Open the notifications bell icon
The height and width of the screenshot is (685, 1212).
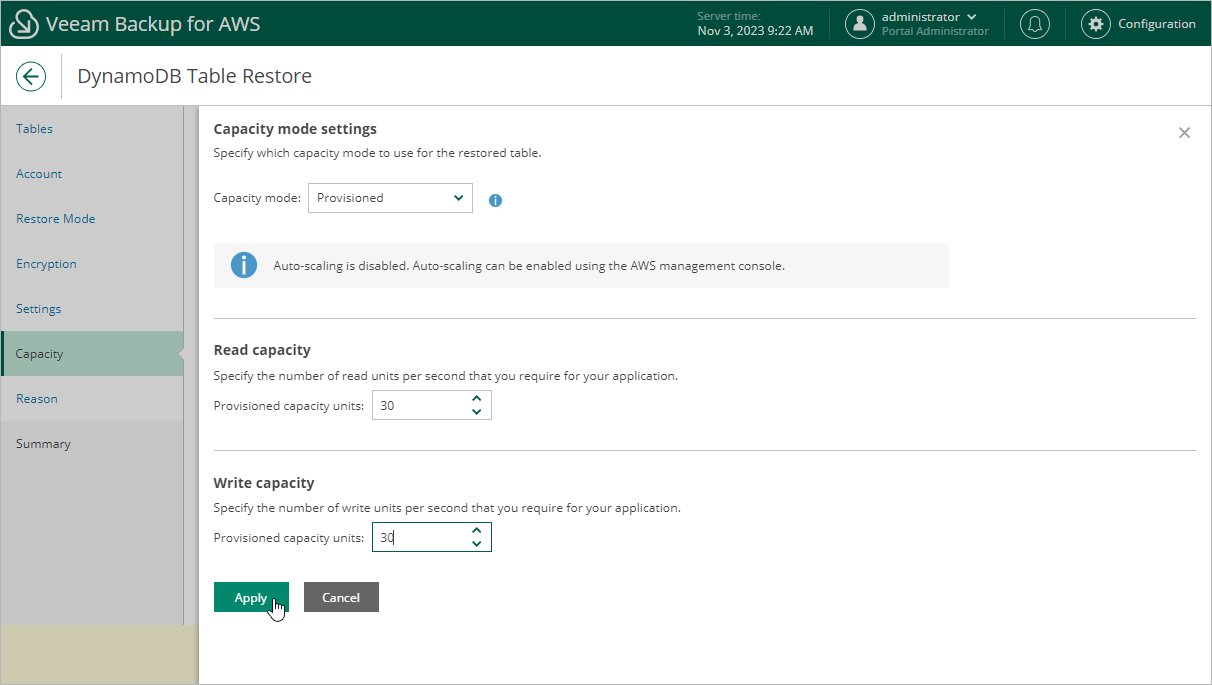1034,24
